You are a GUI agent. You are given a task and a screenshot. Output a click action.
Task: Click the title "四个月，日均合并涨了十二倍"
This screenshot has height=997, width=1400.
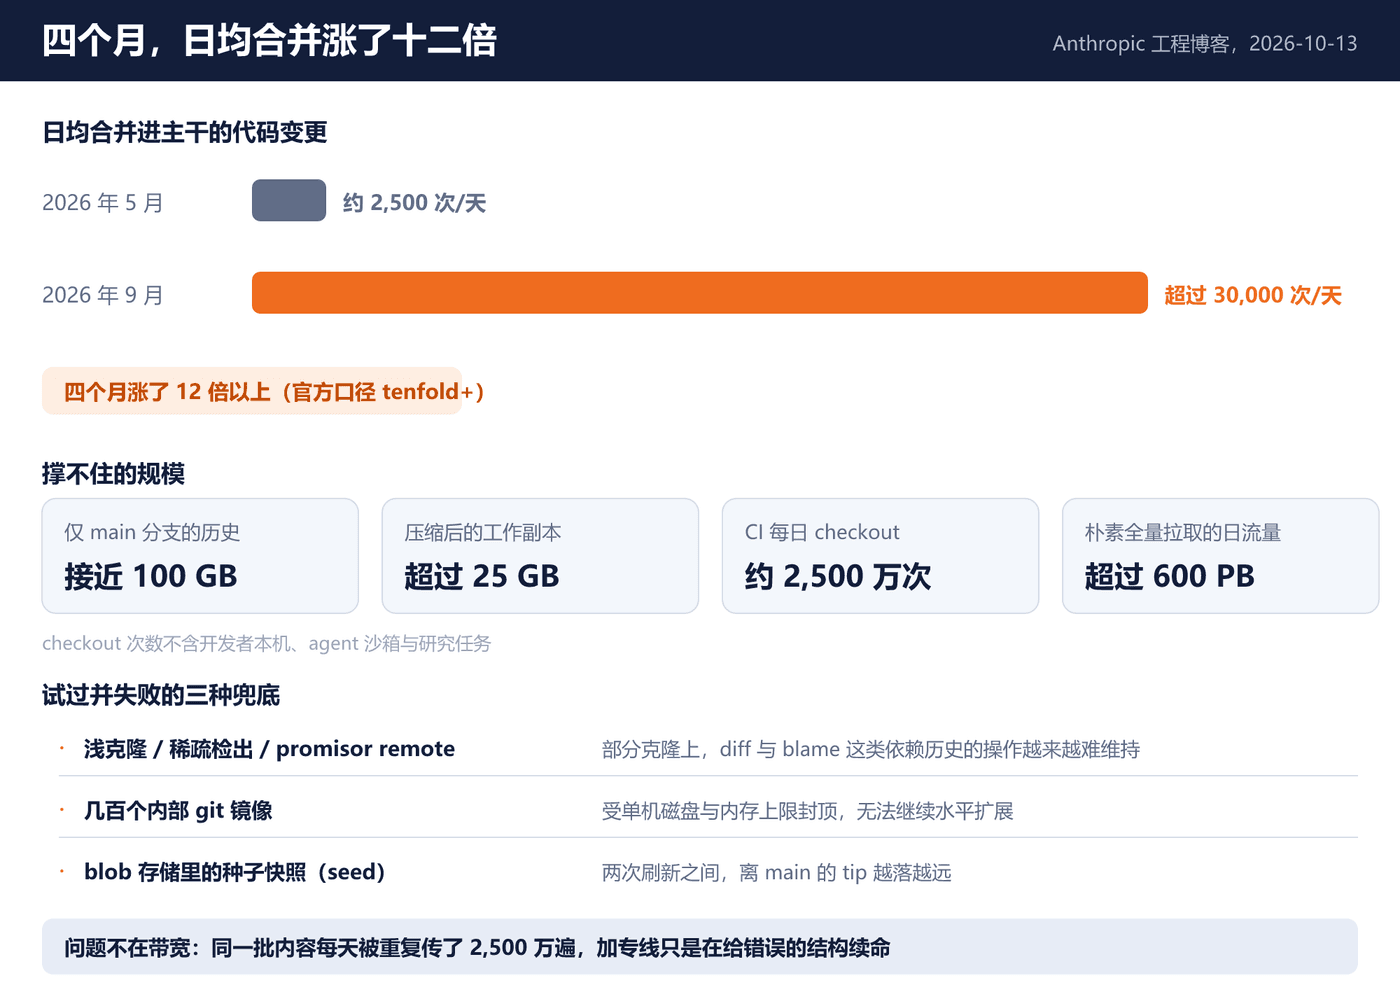269,41
